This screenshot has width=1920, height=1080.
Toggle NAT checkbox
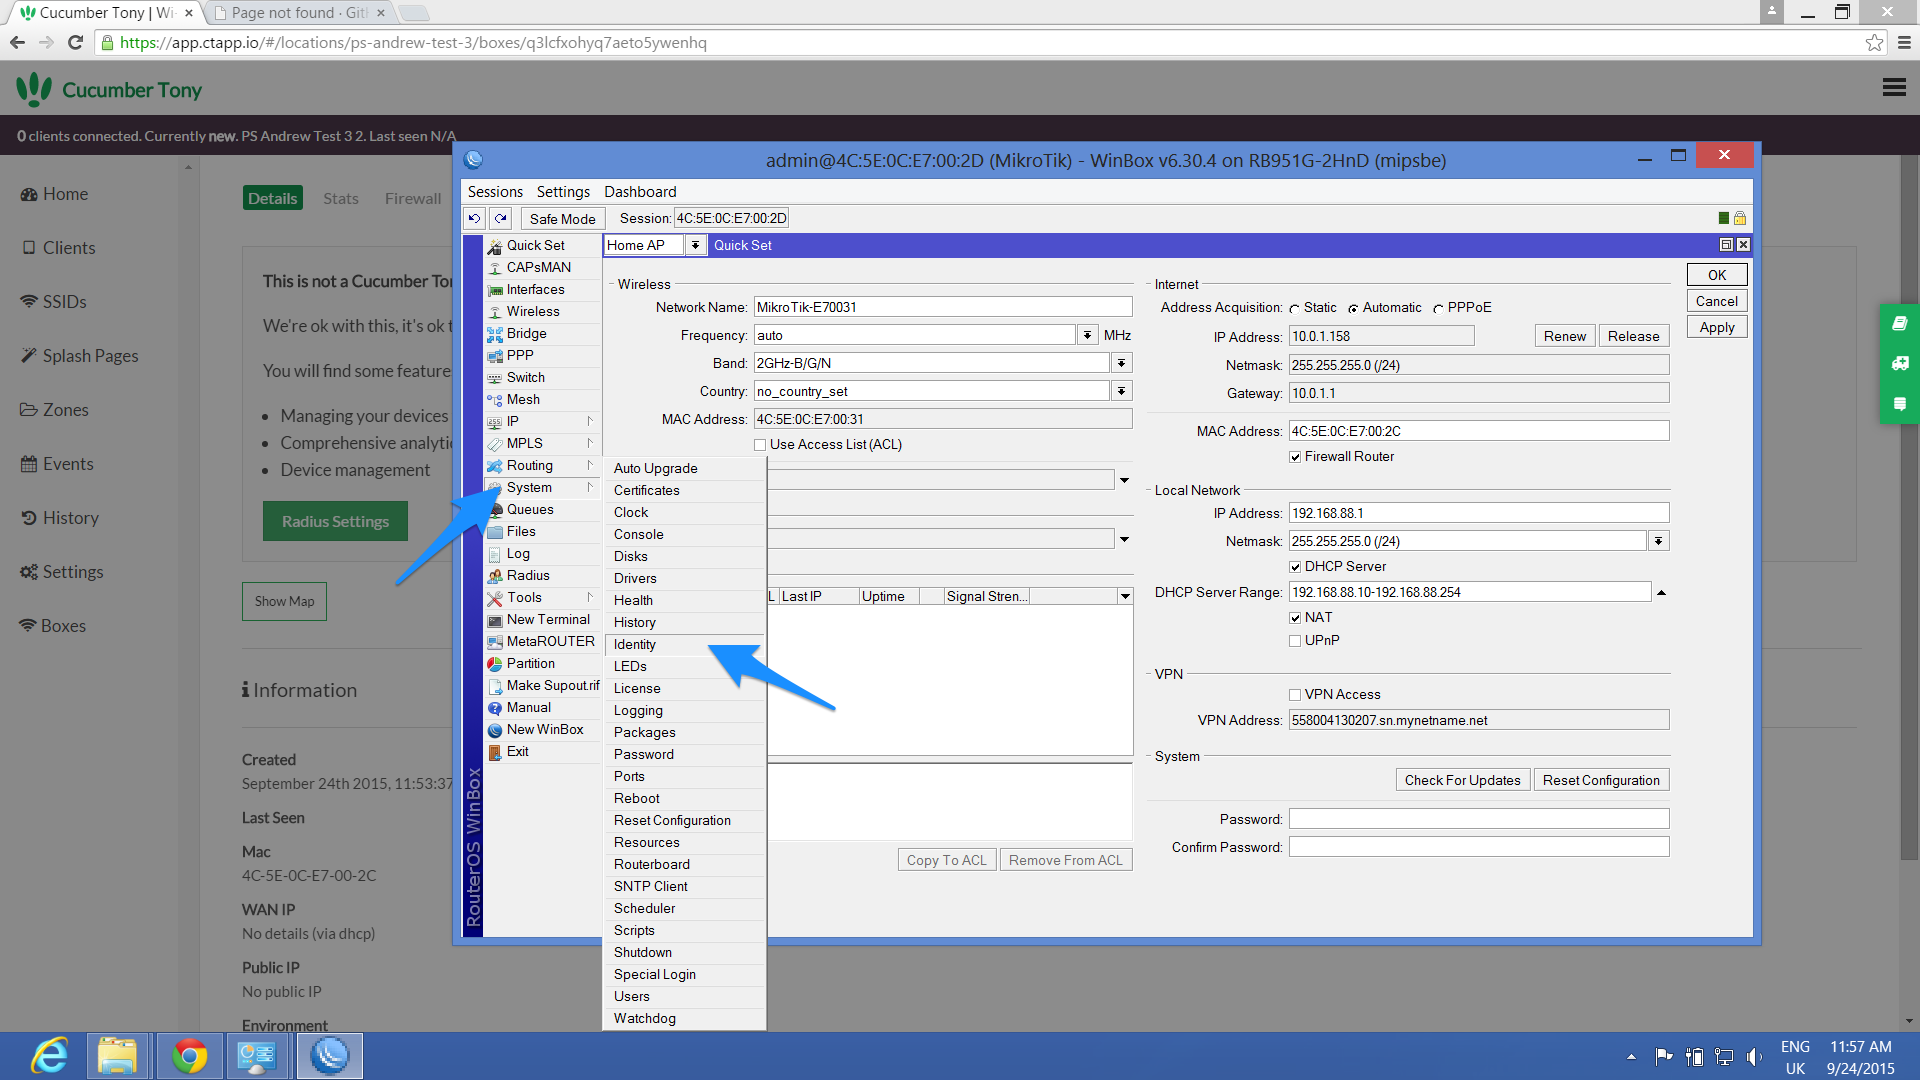[1295, 618]
